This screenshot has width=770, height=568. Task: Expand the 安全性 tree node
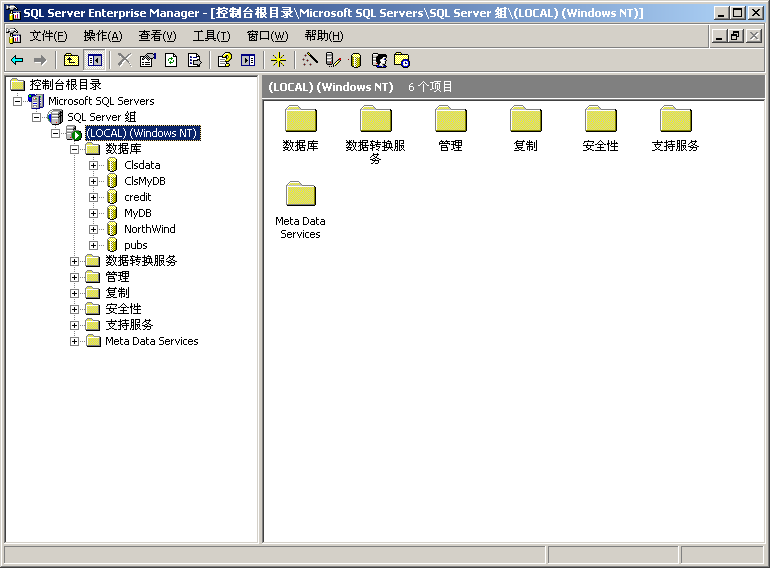click(x=74, y=309)
